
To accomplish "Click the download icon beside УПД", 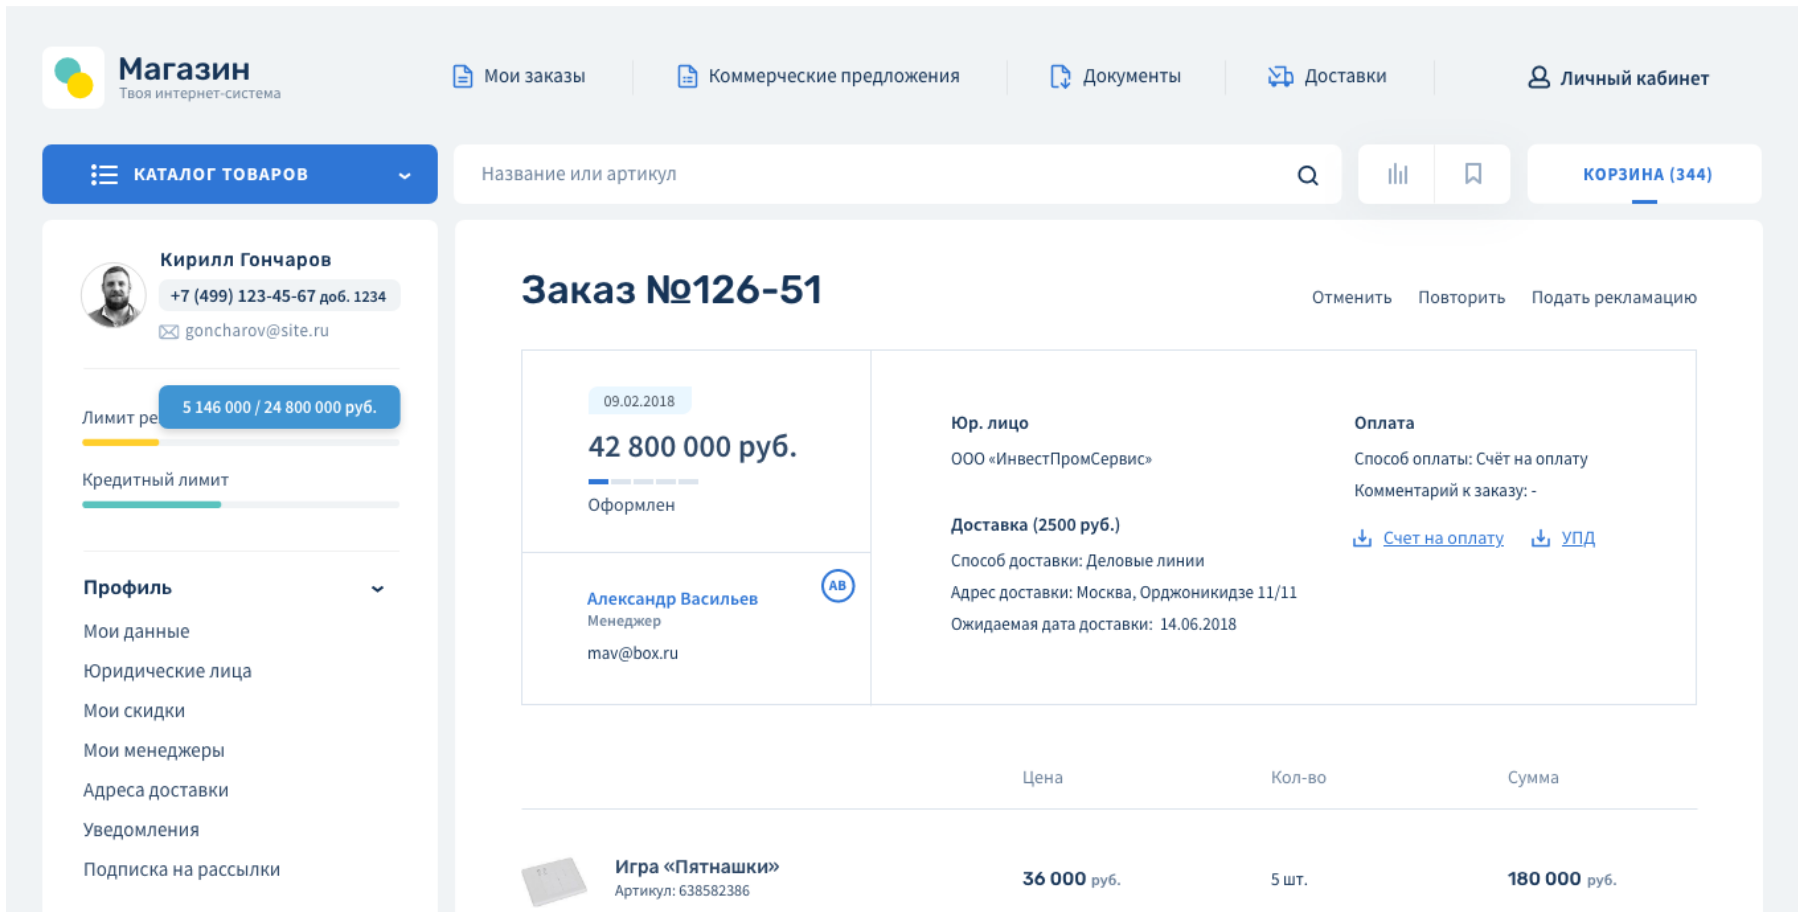I will (x=1540, y=539).
